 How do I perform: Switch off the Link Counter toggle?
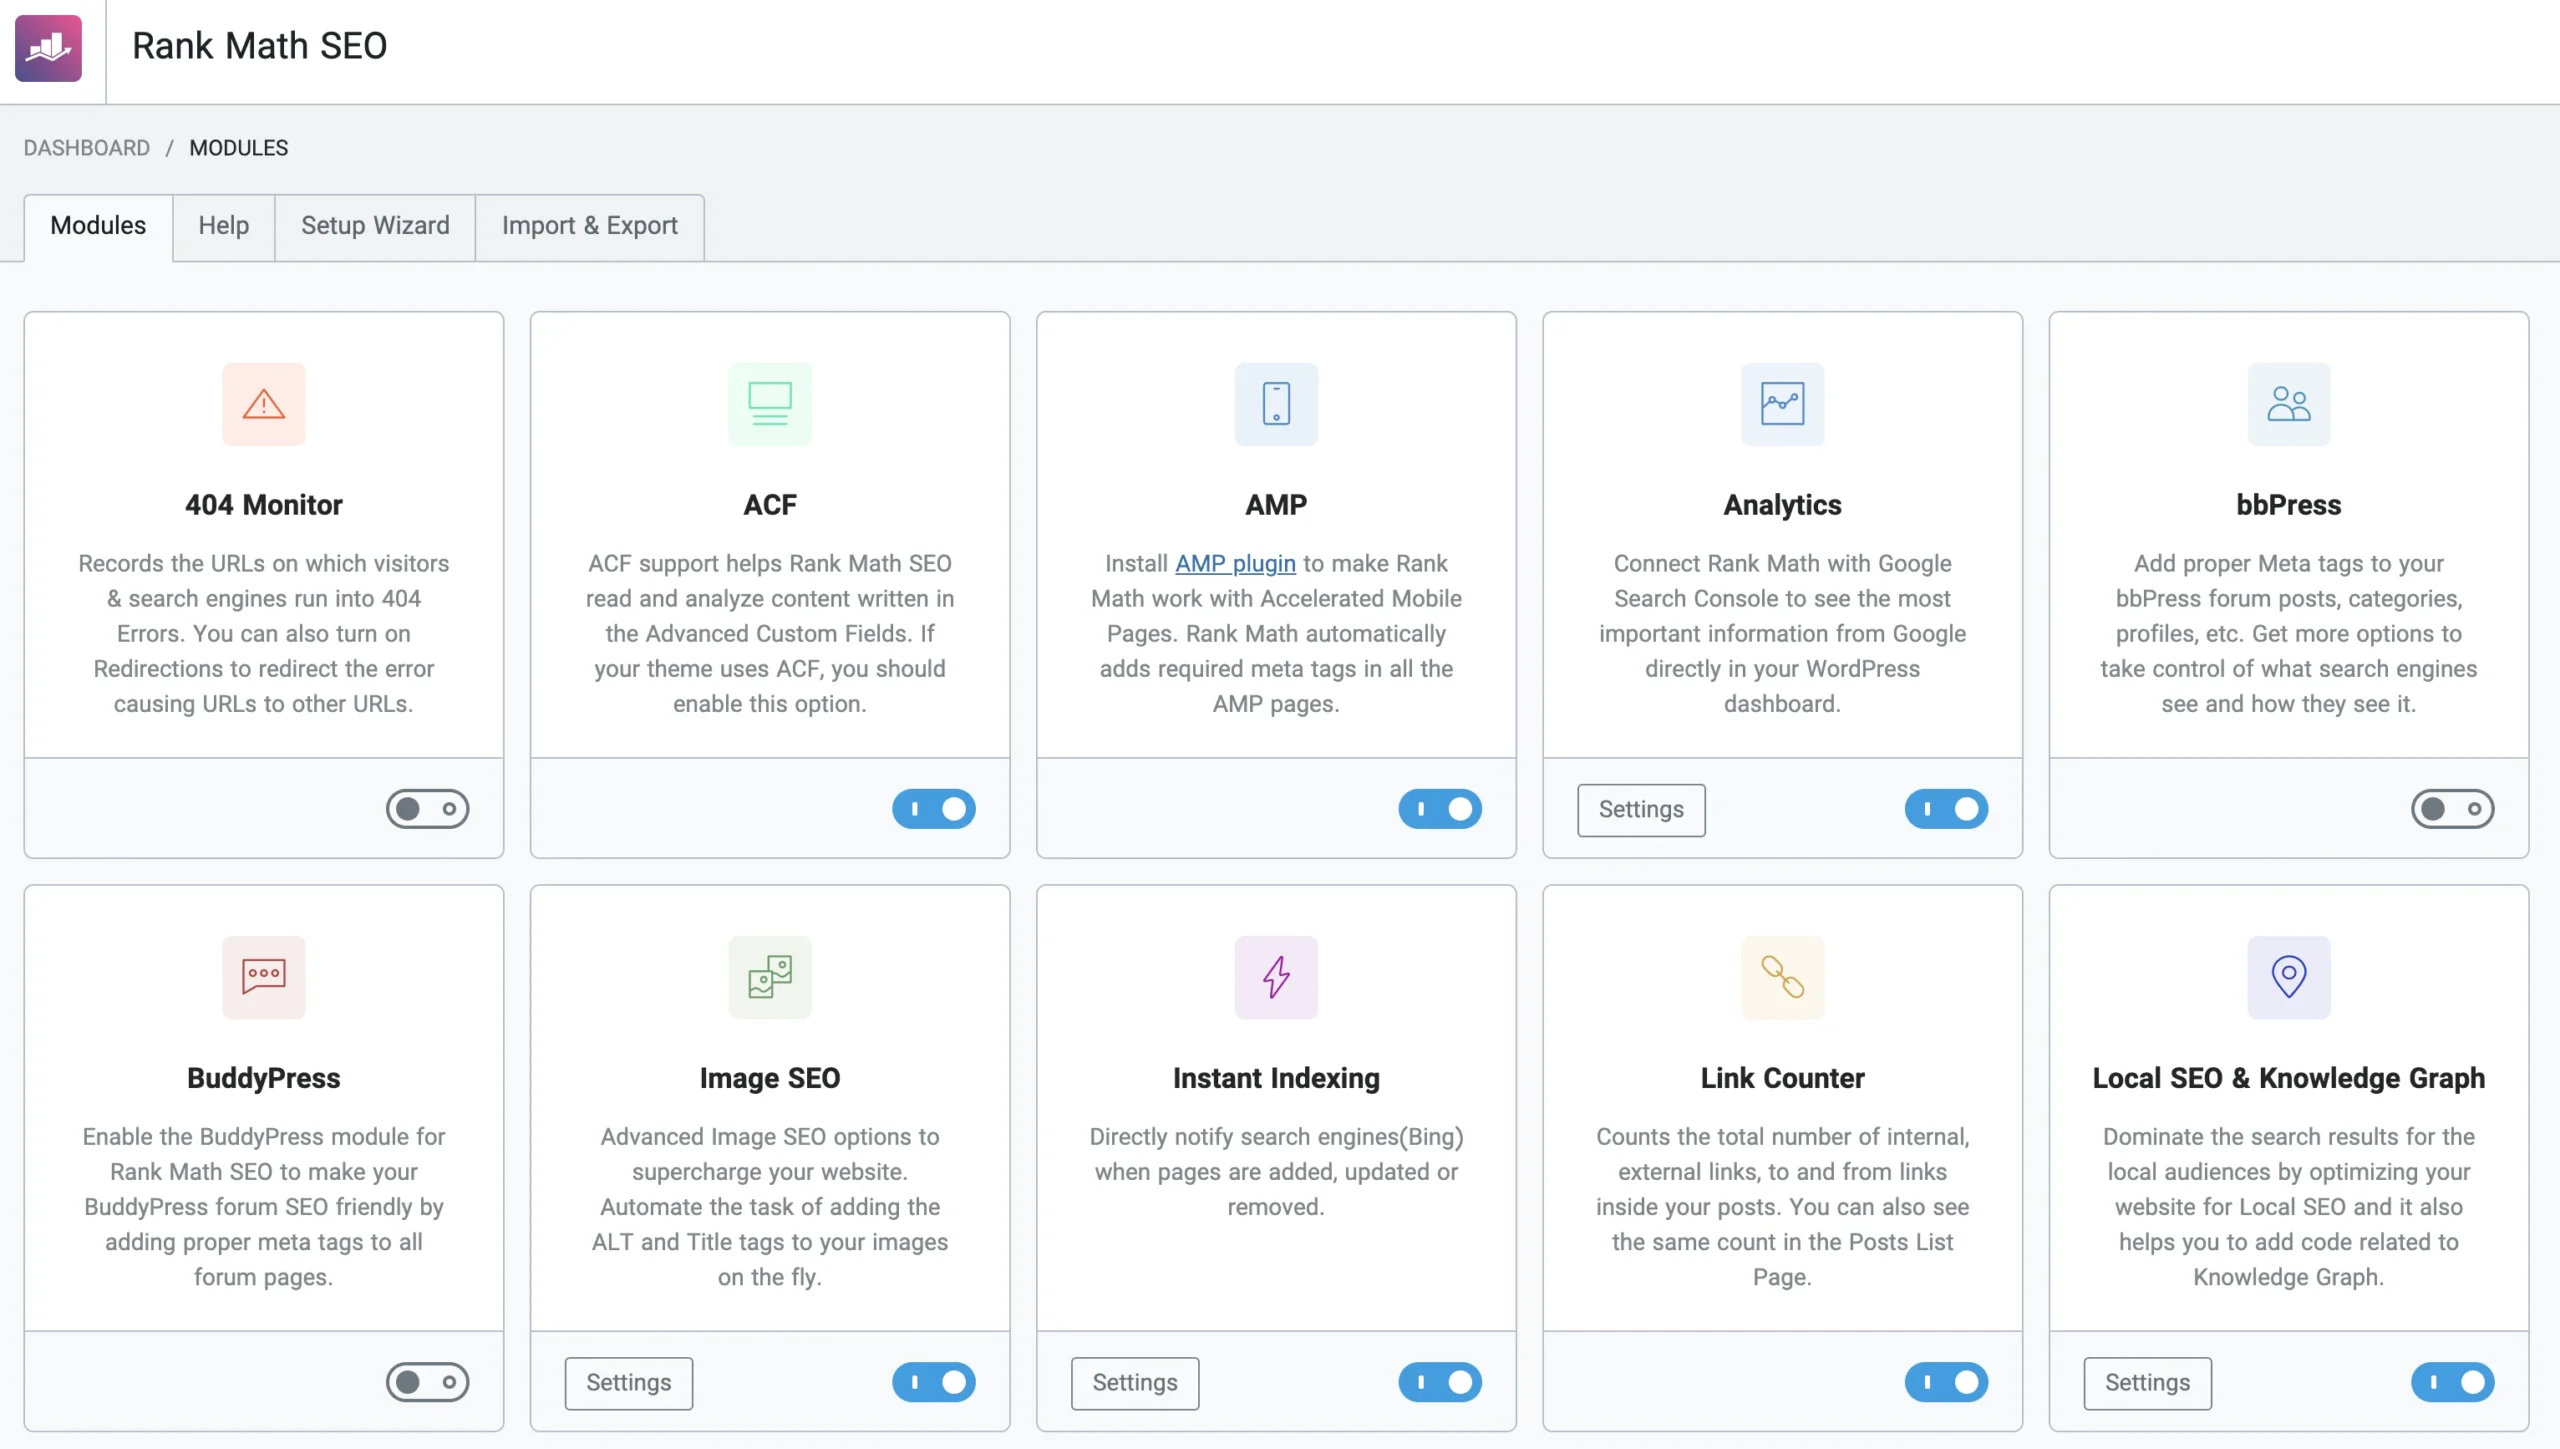(1946, 1382)
